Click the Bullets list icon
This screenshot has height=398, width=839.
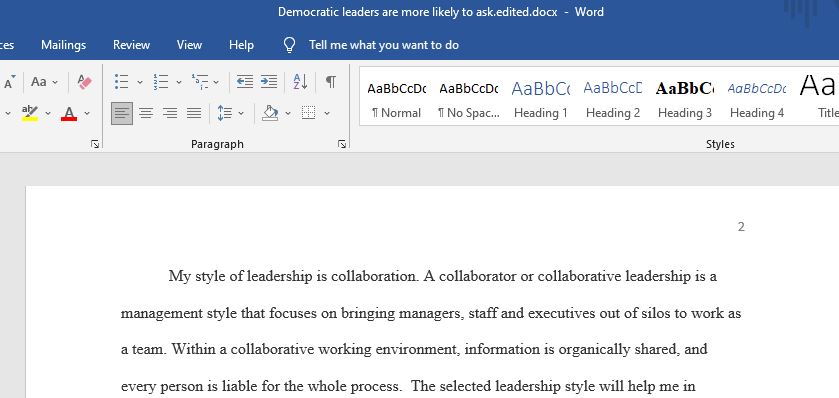[122, 82]
